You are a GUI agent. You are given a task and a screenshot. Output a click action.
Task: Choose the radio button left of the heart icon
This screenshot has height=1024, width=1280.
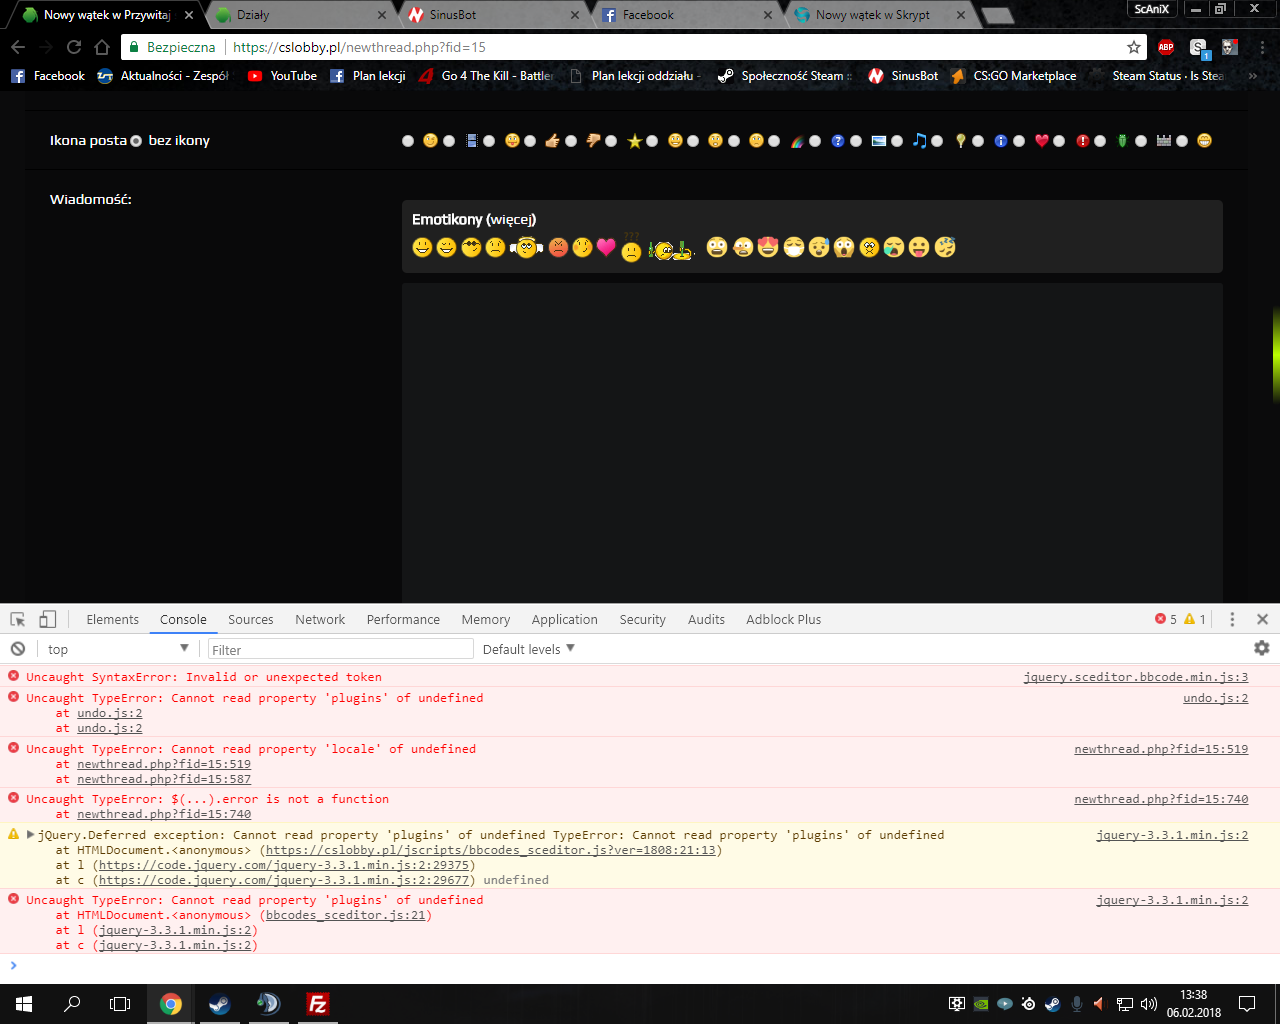coord(1019,141)
